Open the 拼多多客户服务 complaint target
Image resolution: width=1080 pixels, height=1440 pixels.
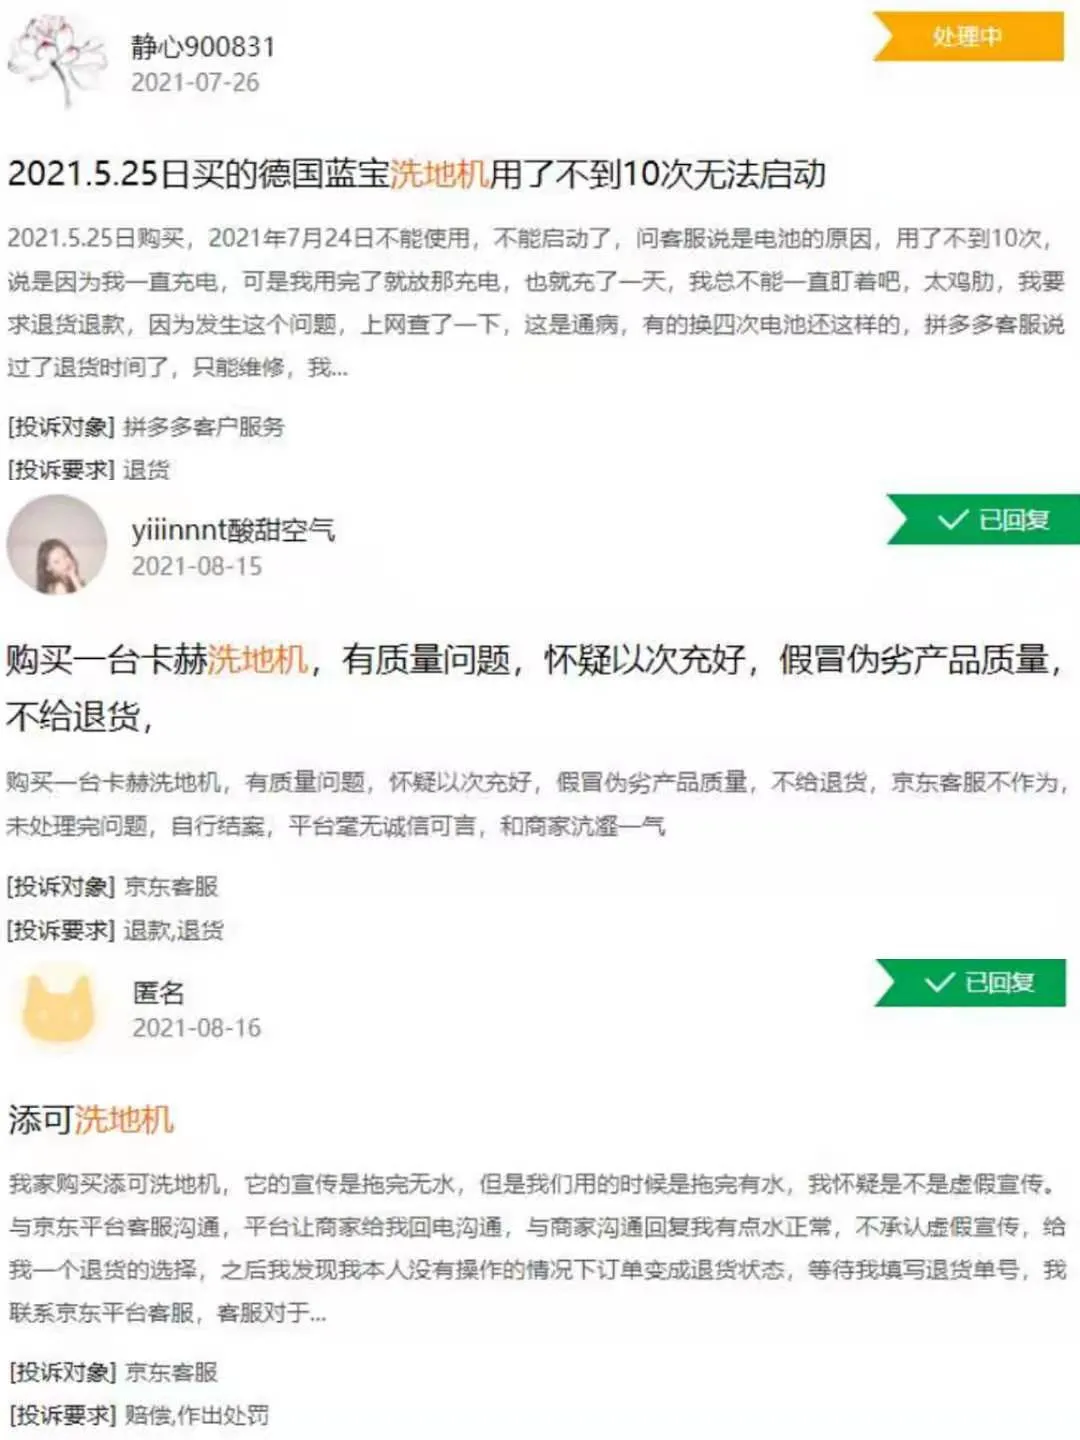(x=204, y=427)
